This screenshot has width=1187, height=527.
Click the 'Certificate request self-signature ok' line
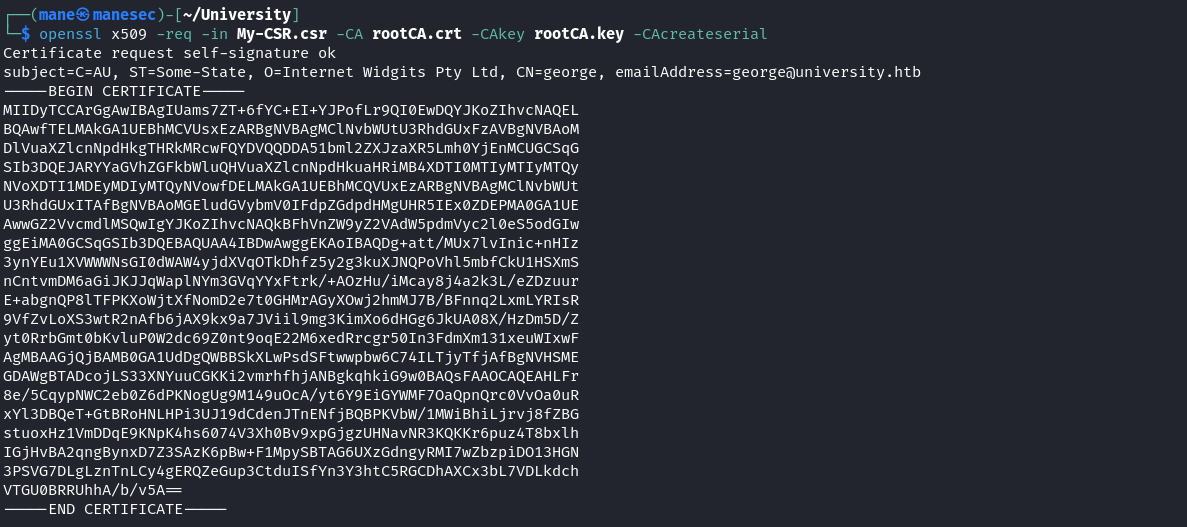169,54
